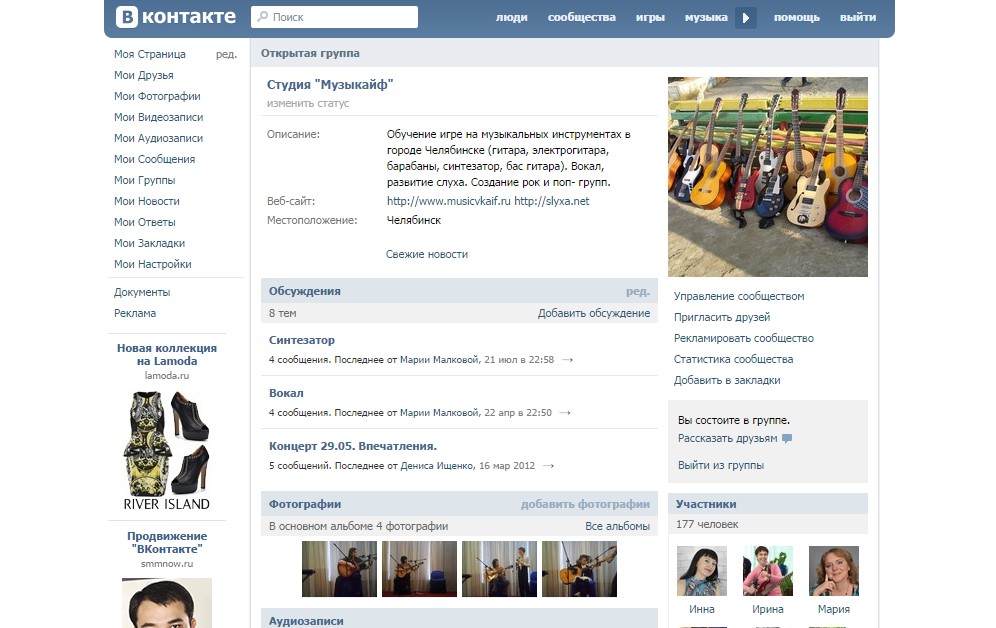
Task: Open the slyxa.net website link
Action: point(551,201)
